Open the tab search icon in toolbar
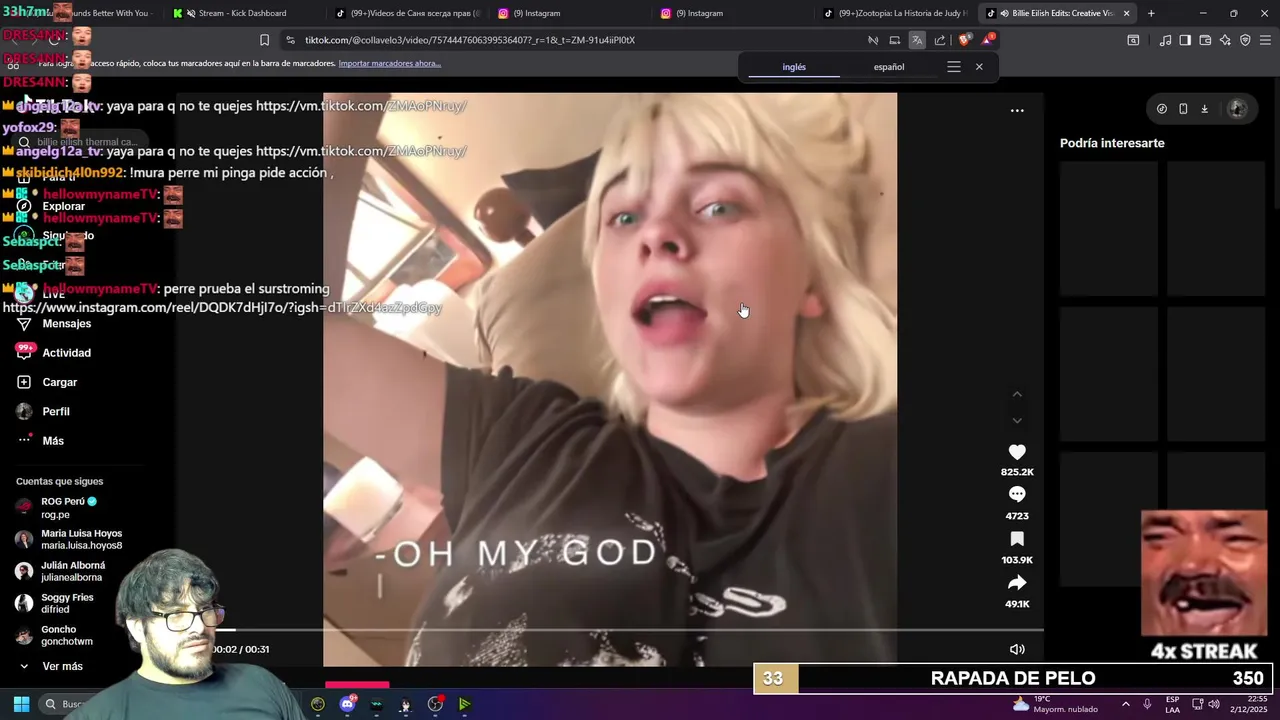Viewport: 1280px width, 720px height. click(x=1133, y=40)
